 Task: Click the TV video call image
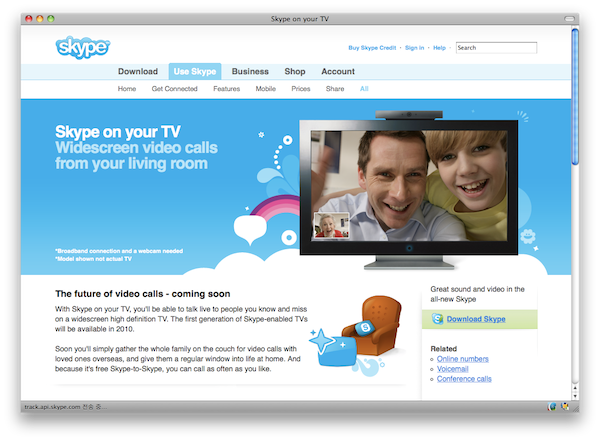(409, 187)
